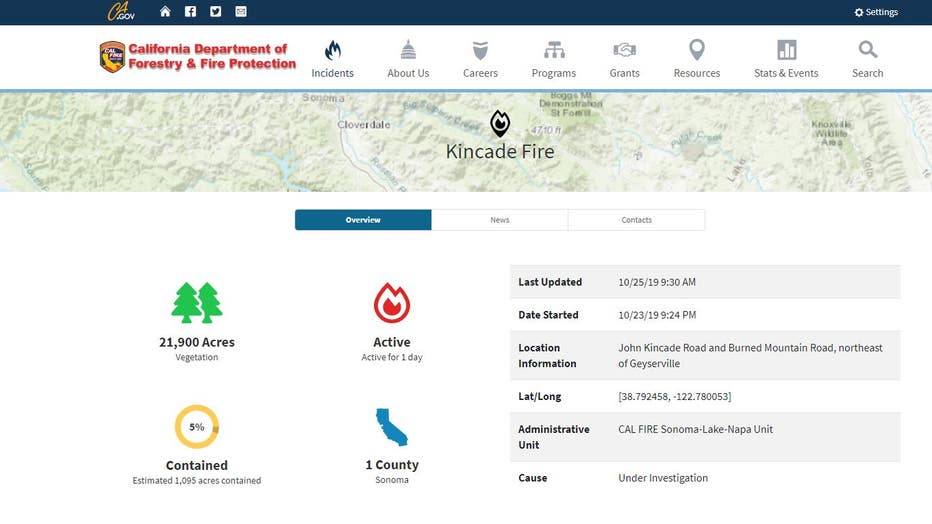Switch to the Contacts tab
Viewport: 932px width, 524px height.
pyautogui.click(x=637, y=220)
